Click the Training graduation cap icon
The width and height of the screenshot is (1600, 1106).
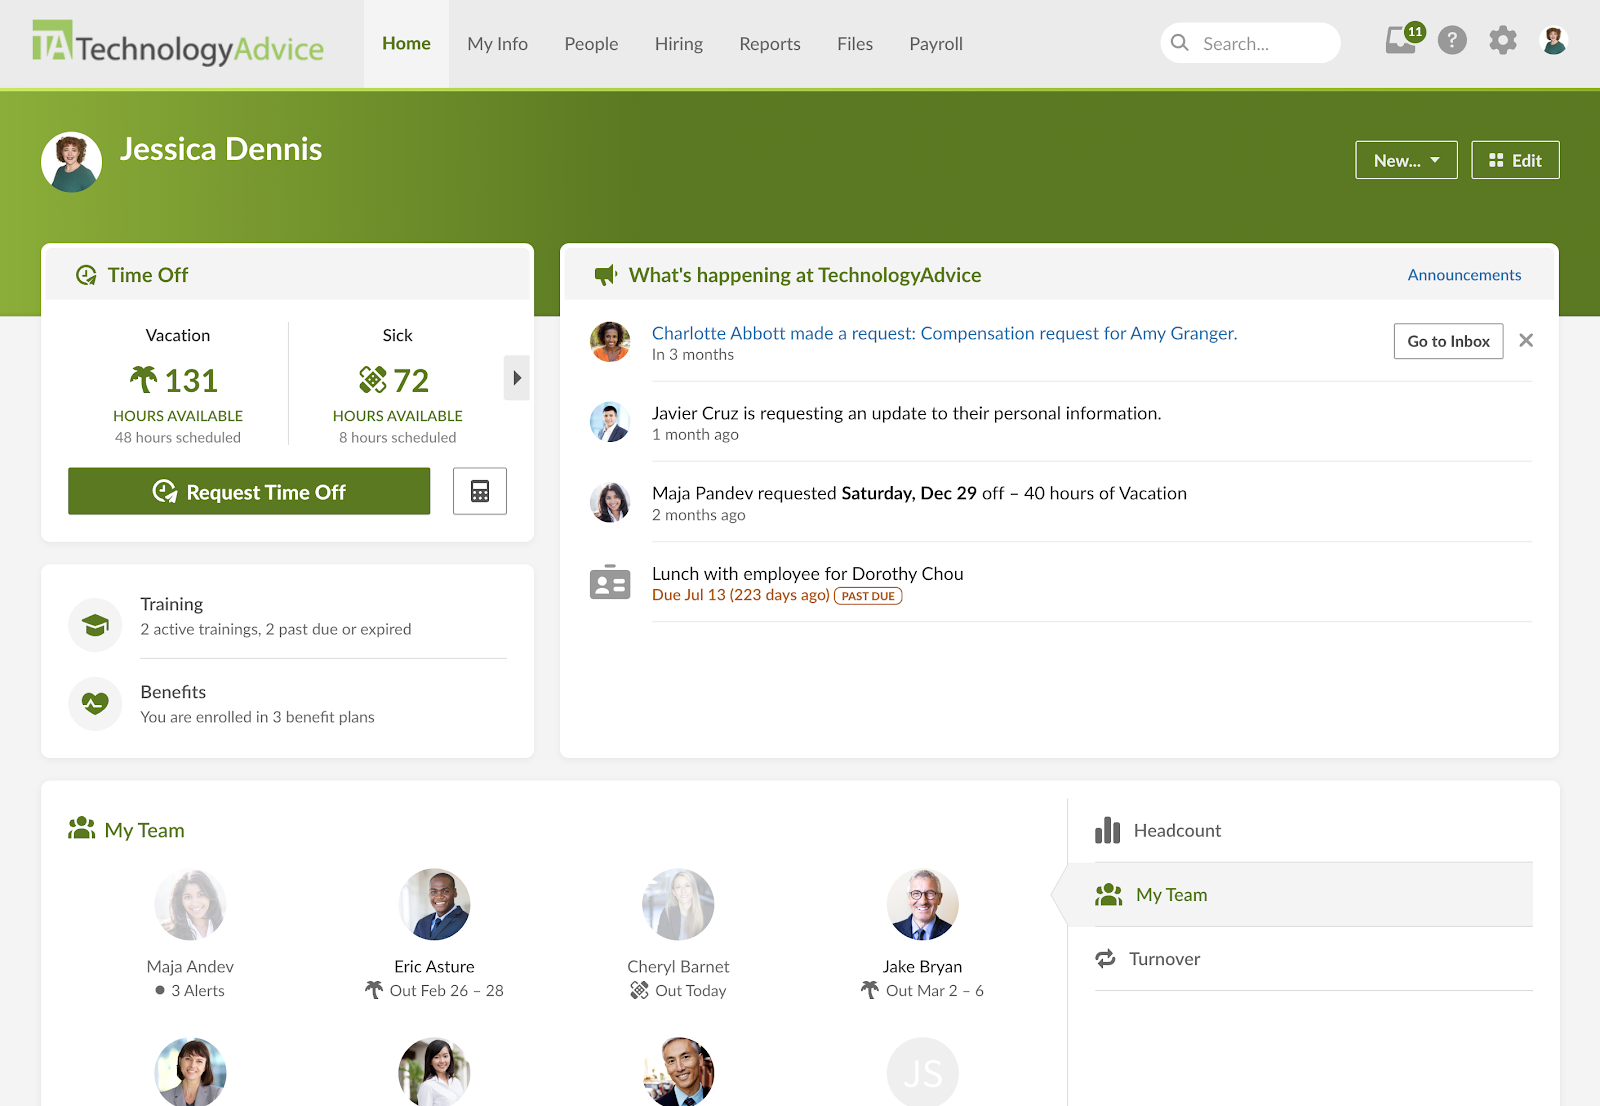click(95, 625)
